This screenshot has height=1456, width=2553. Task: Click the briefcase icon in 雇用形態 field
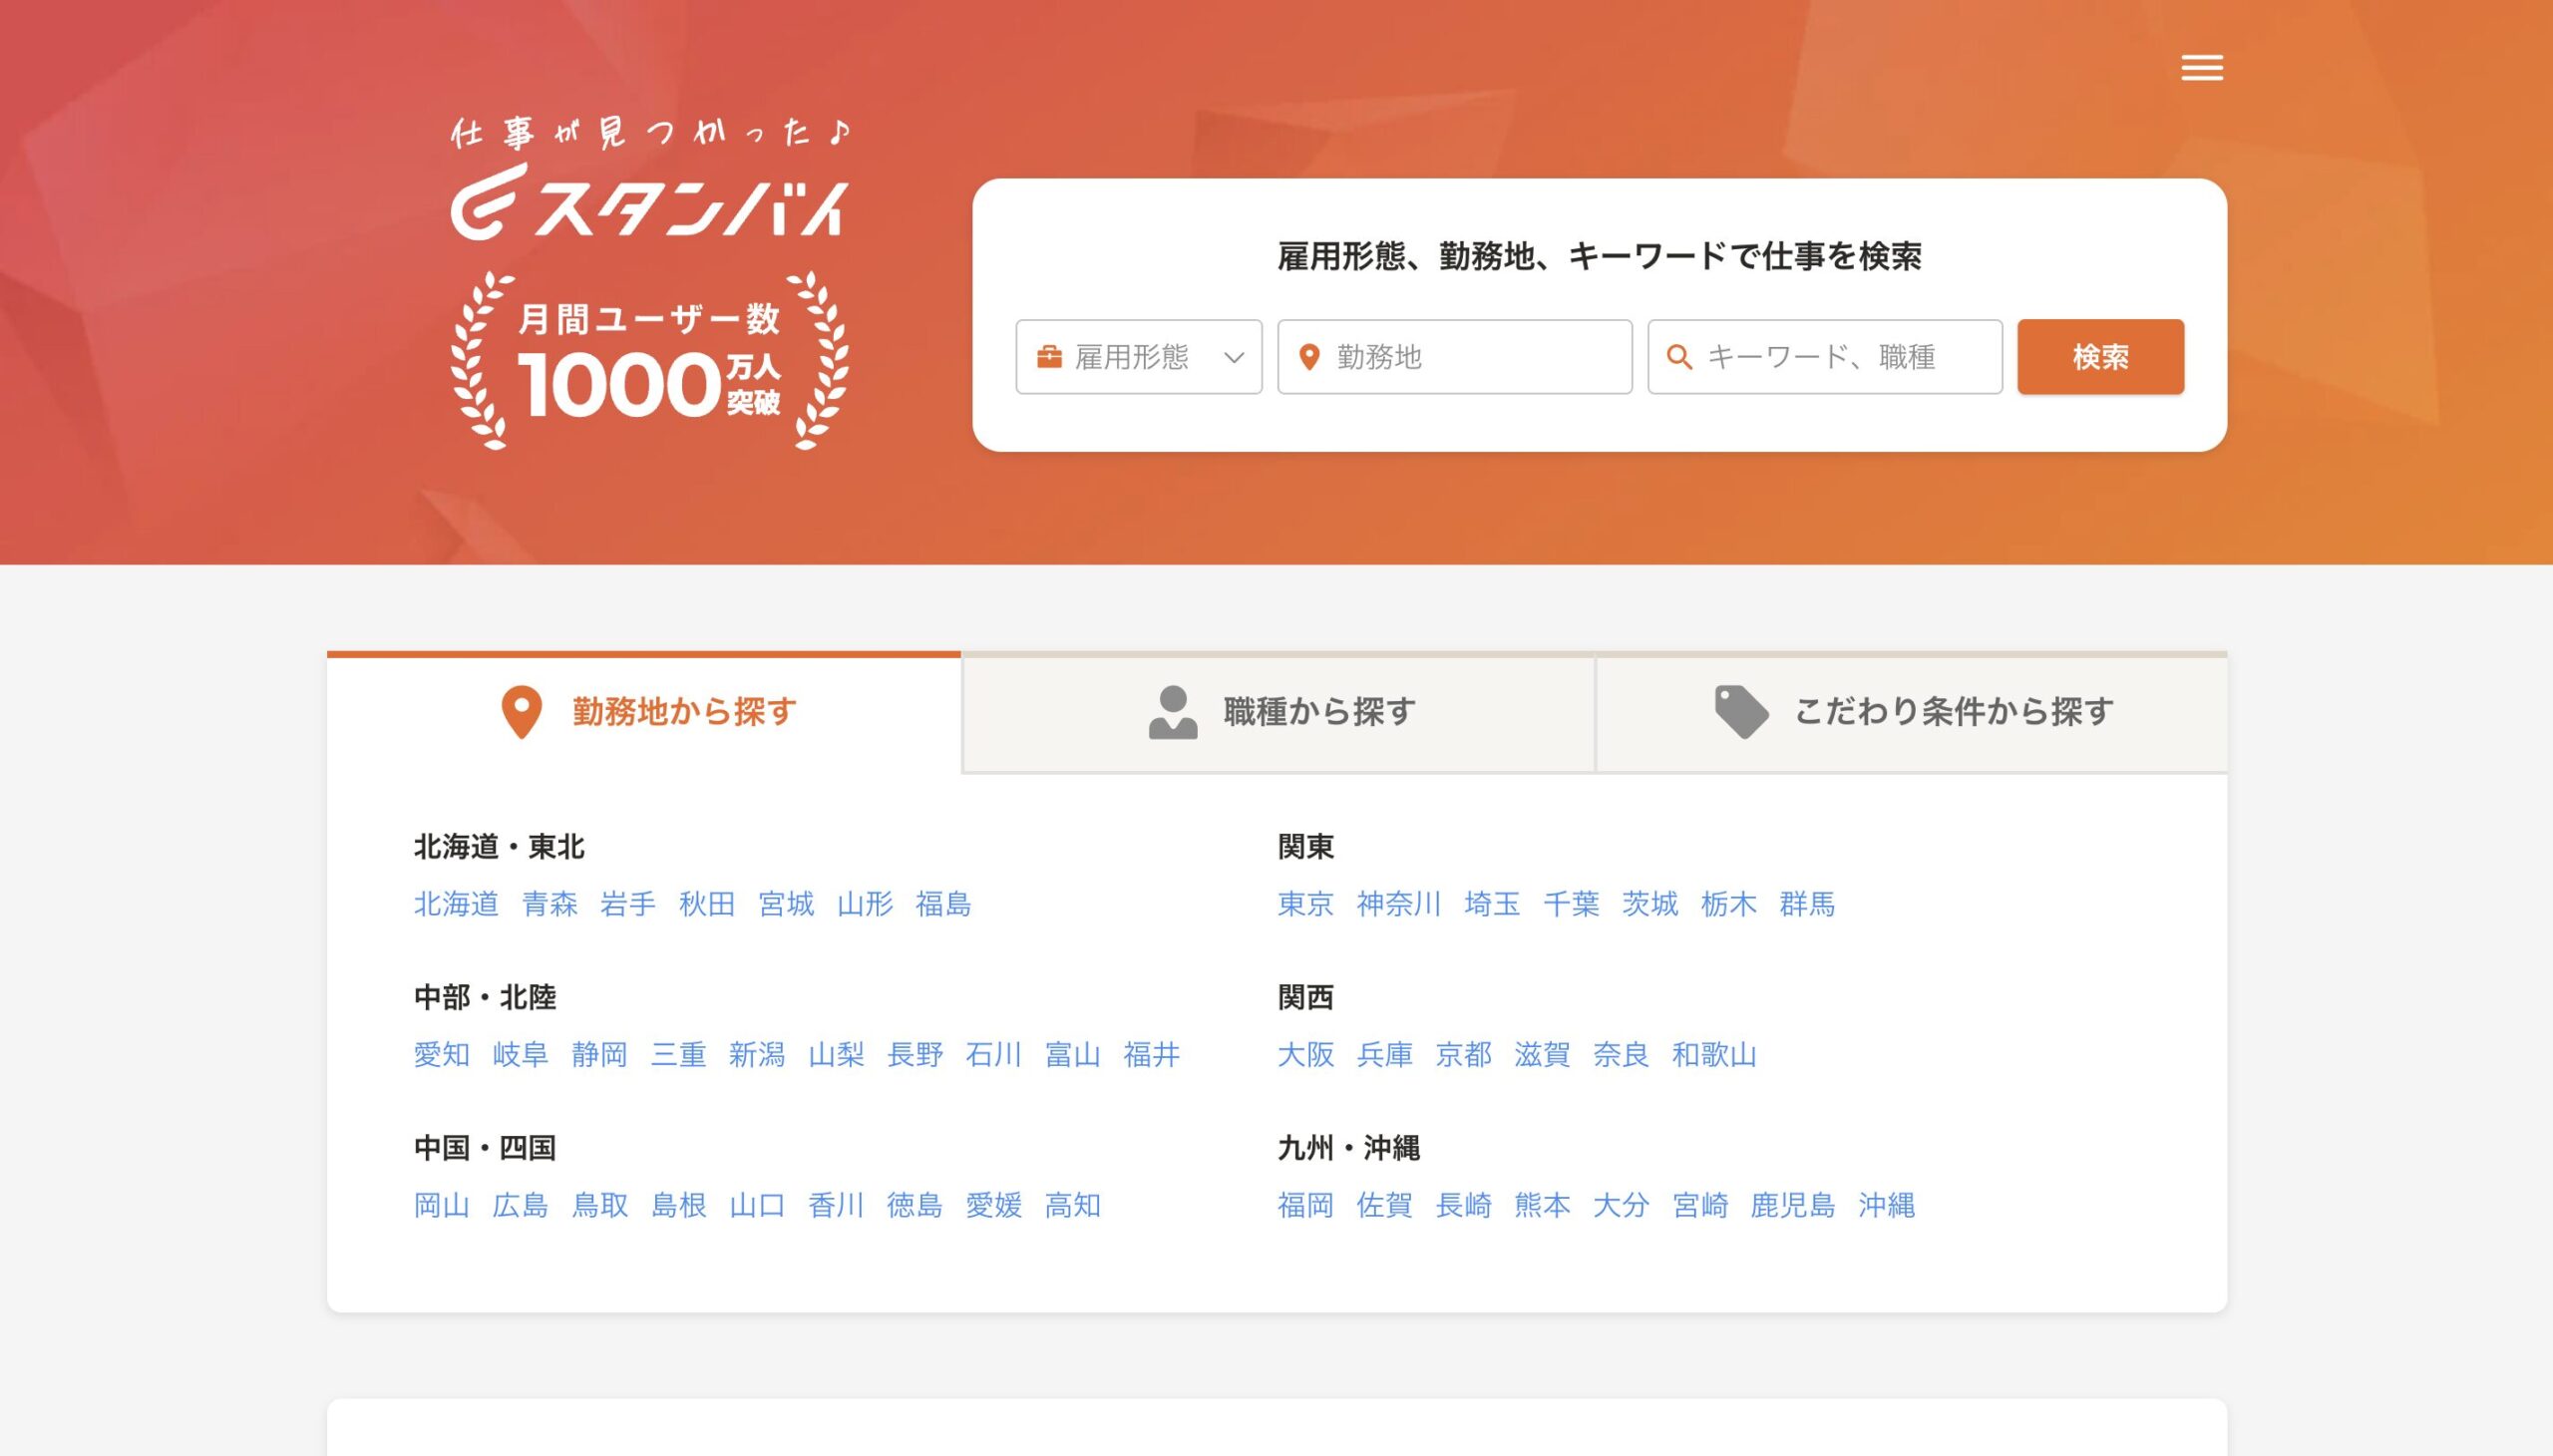[1048, 357]
